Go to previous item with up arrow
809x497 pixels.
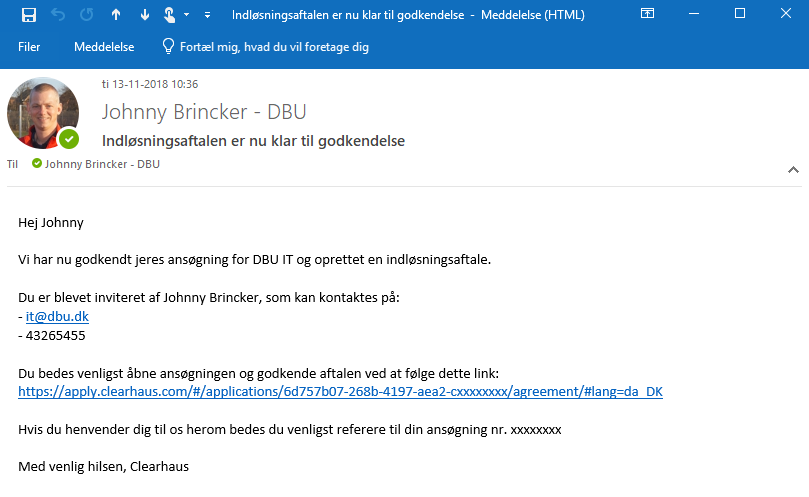(116, 15)
